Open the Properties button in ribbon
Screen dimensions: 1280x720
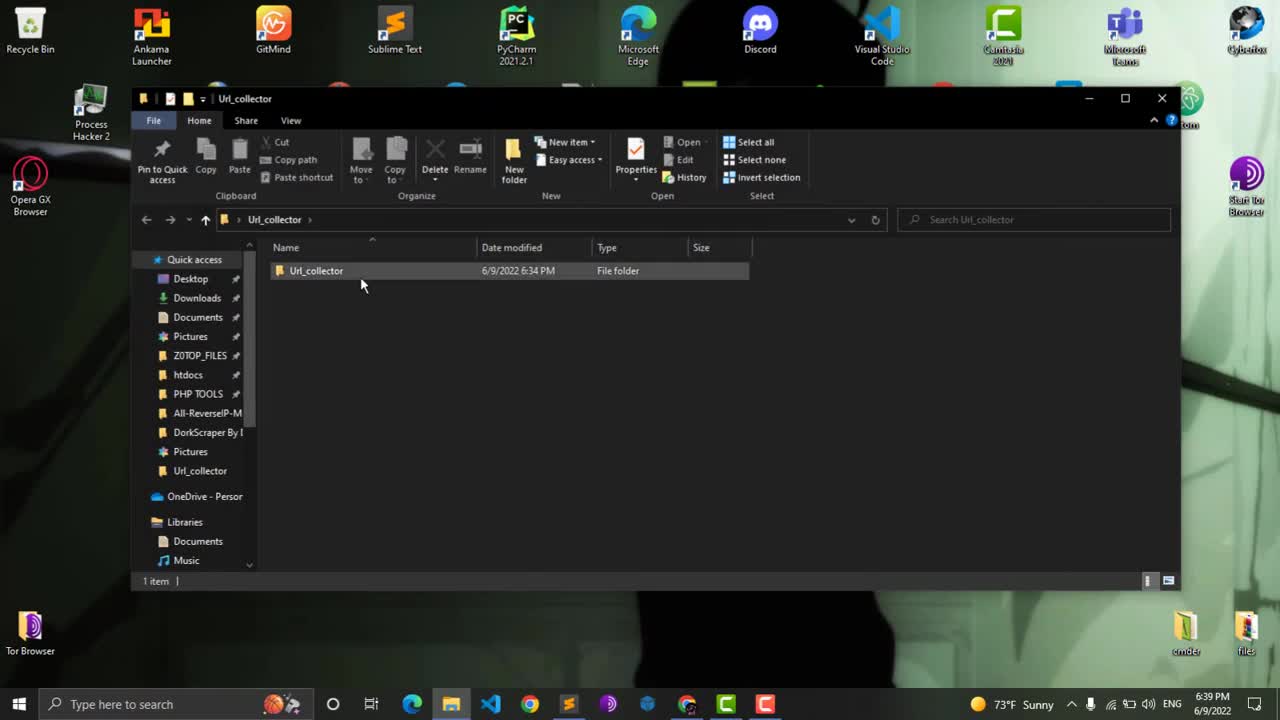coord(636,158)
